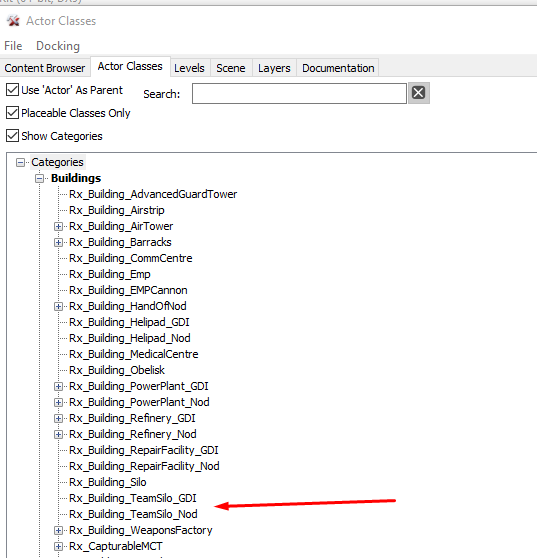This screenshot has height=558, width=537.
Task: Open the Layers tab
Action: 274,68
